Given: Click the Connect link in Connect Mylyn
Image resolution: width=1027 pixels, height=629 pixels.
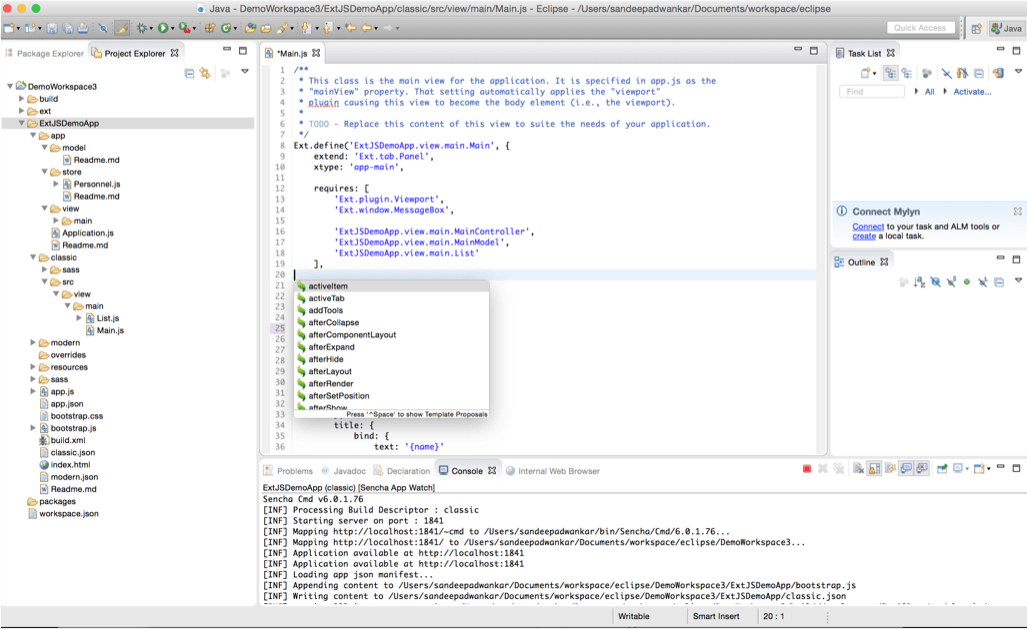Looking at the screenshot, I should tap(868, 226).
